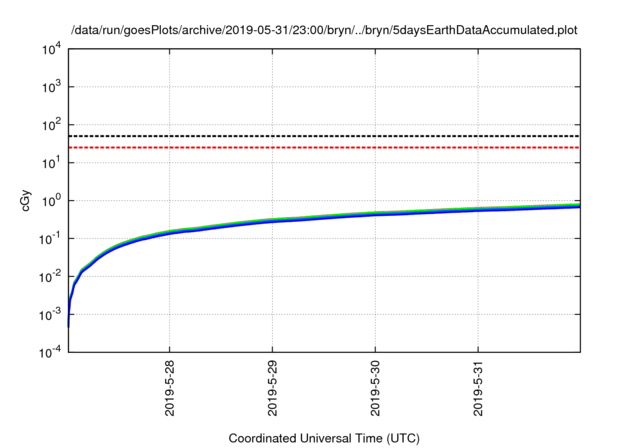The width and height of the screenshot is (640, 448).
Task: Click the 10^-2 y-axis tick label
Action: pos(50,277)
